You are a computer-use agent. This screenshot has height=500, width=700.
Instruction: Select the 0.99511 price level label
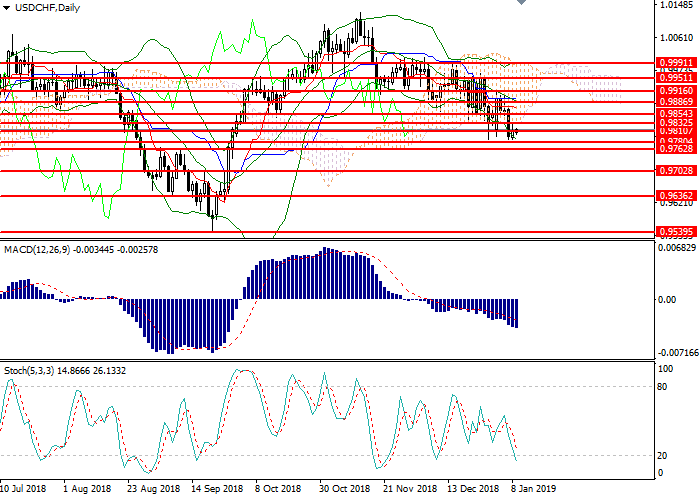tap(677, 76)
